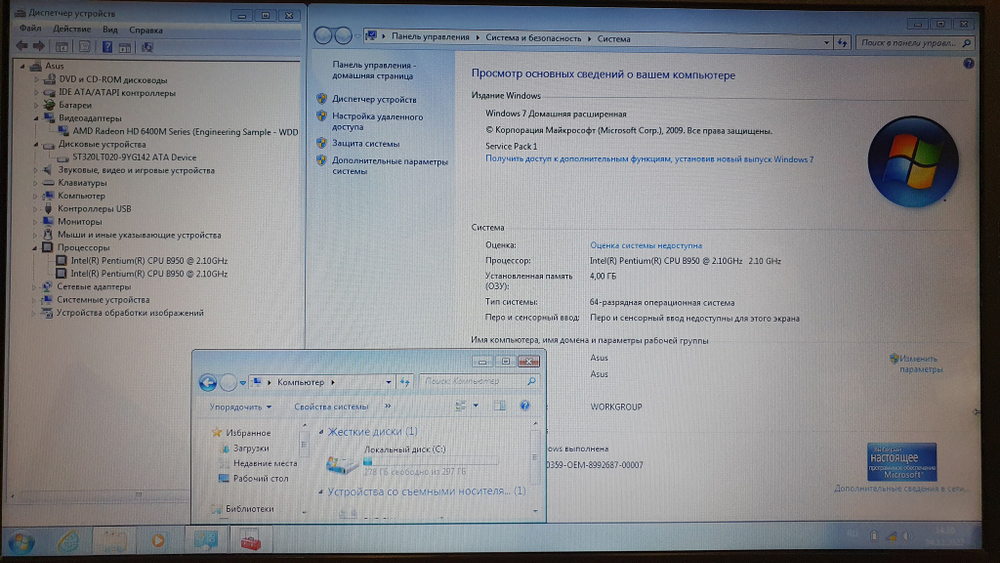Open Загрузки in explorer navigation pane

(251, 448)
